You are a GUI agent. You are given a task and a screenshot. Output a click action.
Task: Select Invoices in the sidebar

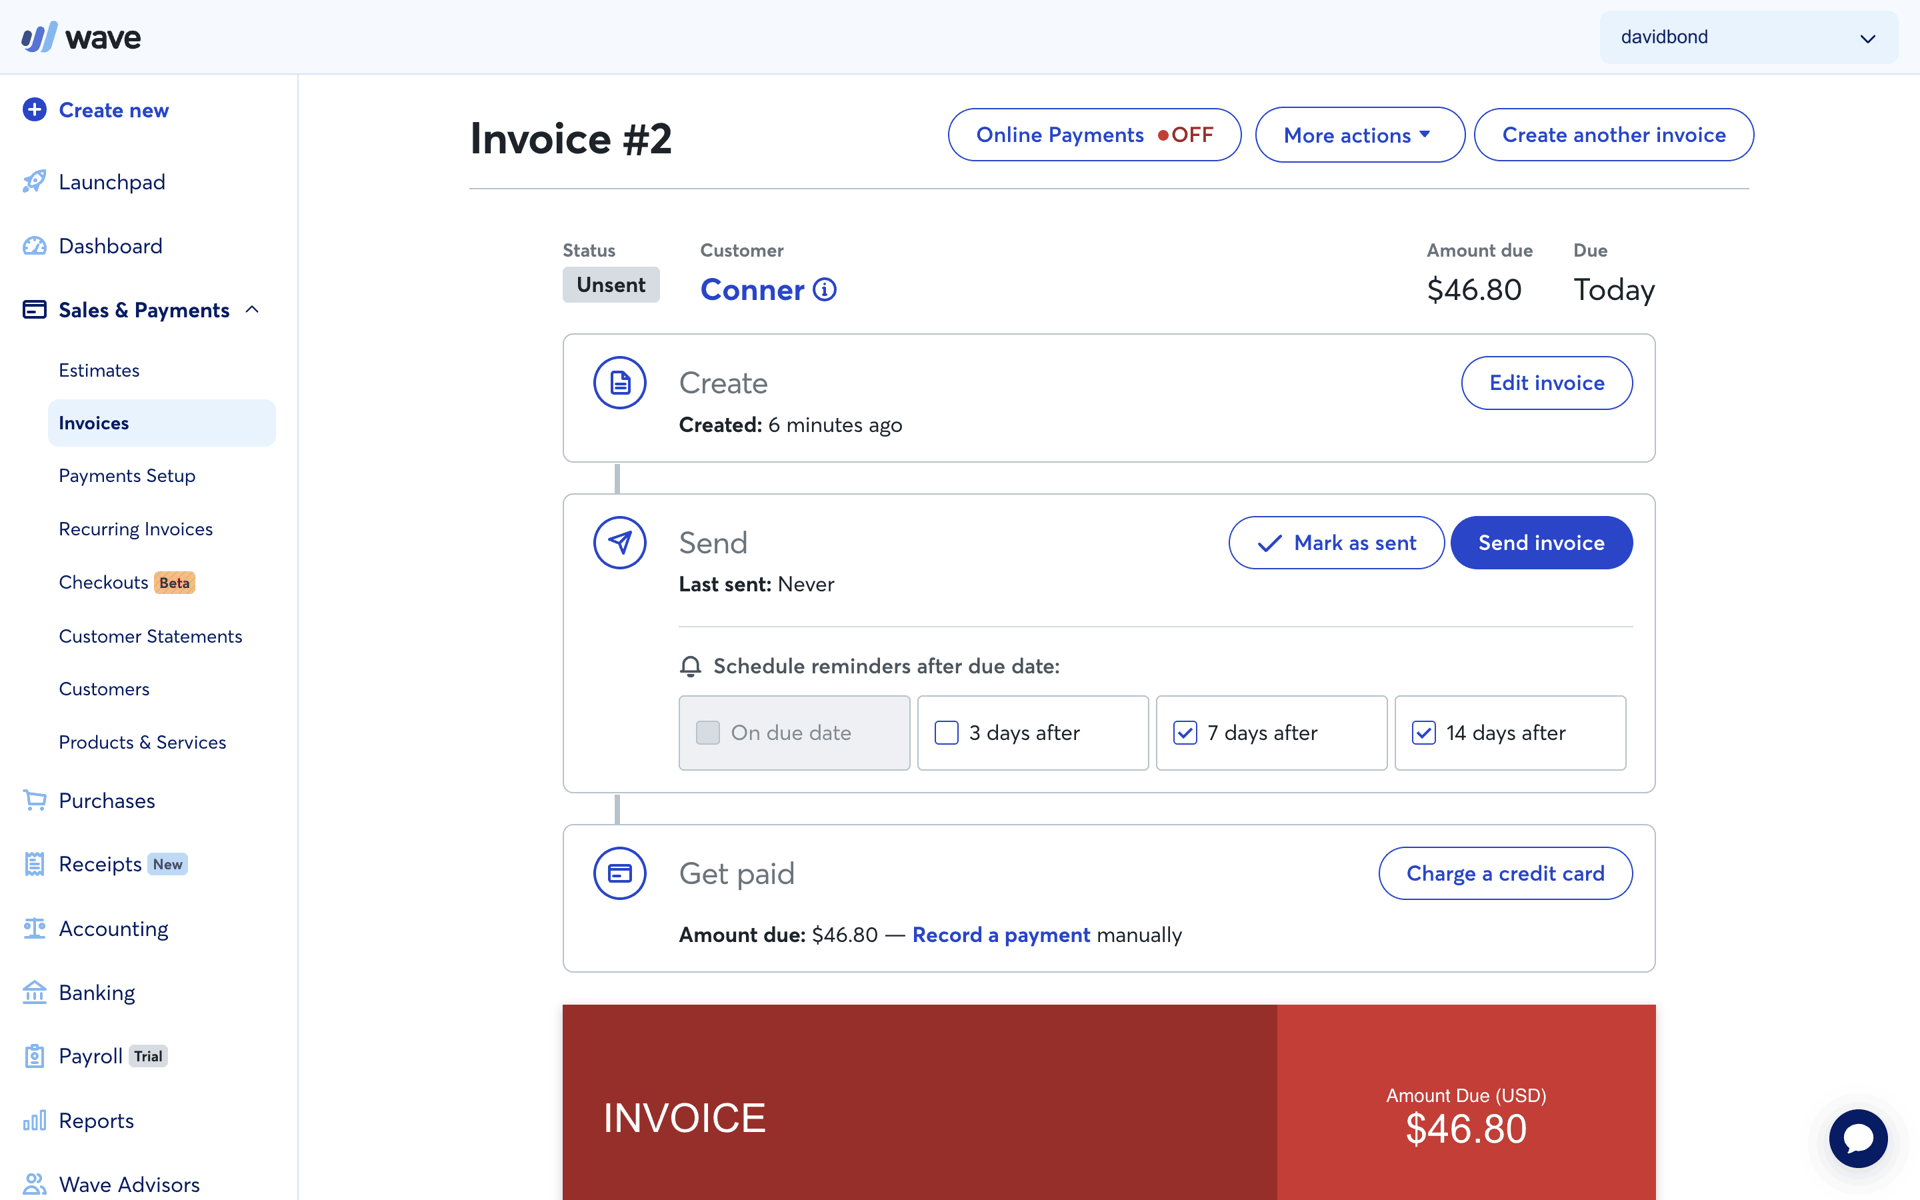click(x=162, y=423)
